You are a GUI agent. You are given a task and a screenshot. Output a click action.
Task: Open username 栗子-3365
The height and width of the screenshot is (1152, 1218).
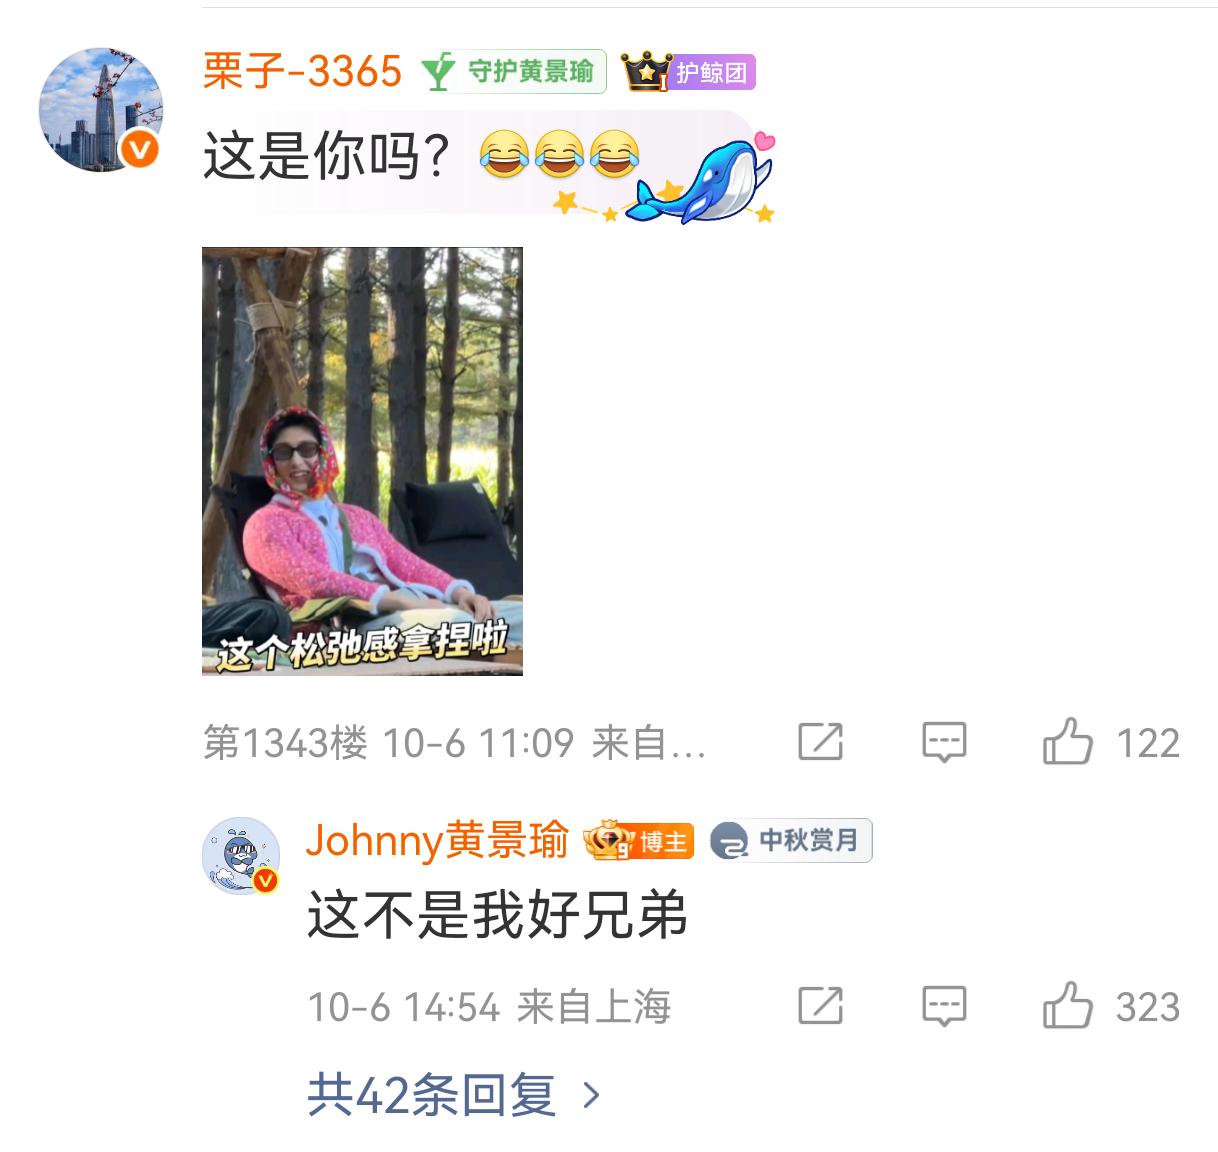coord(303,72)
